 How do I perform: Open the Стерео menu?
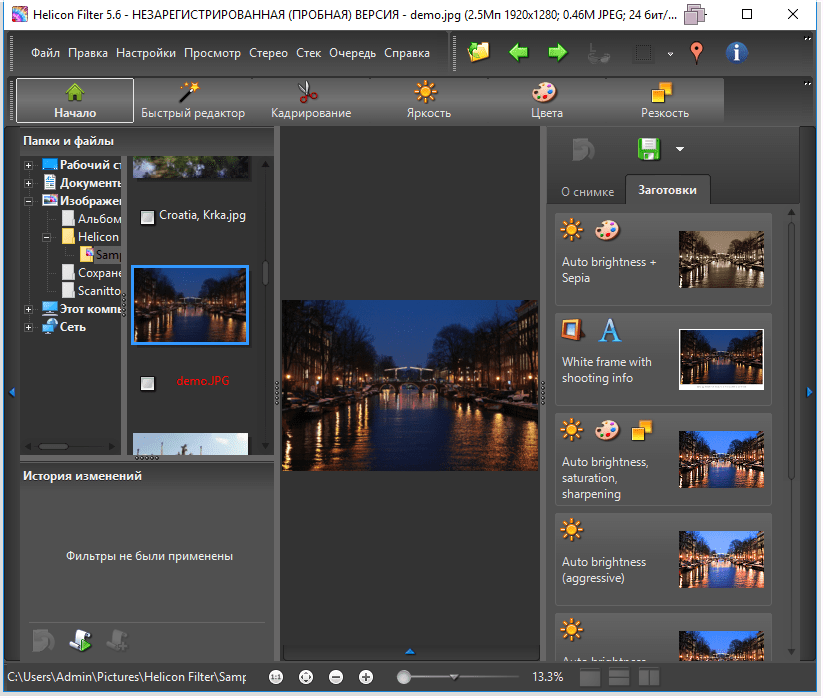pos(268,53)
